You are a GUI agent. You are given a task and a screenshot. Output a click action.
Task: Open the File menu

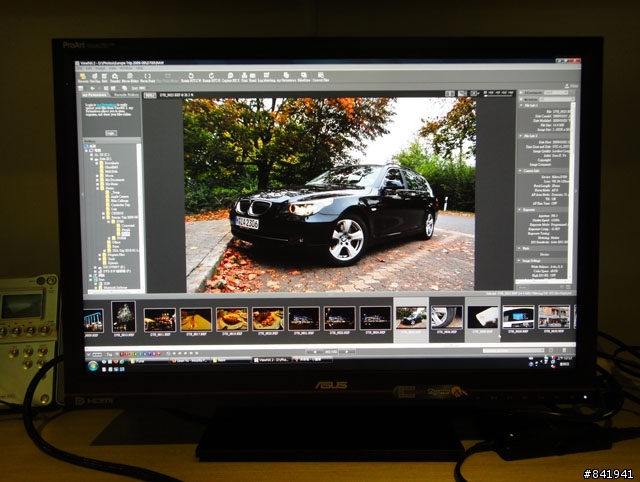[x=80, y=69]
